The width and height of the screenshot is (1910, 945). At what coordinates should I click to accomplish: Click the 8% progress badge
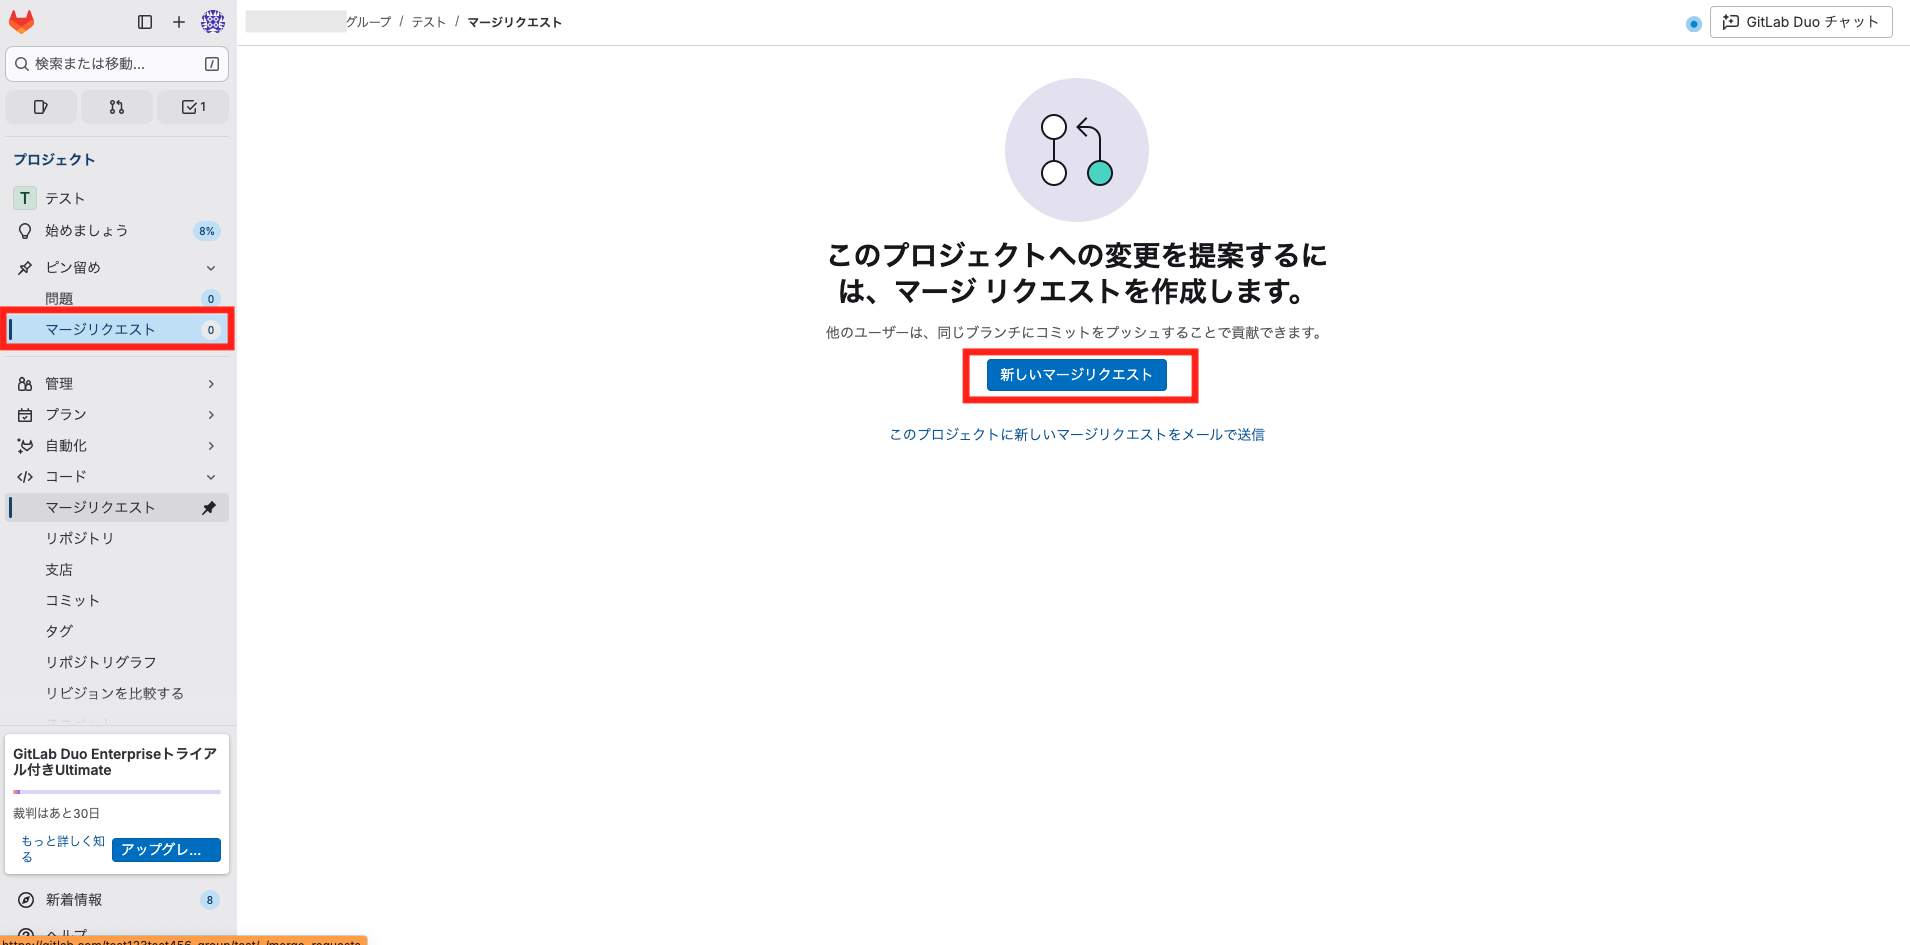pyautogui.click(x=207, y=231)
